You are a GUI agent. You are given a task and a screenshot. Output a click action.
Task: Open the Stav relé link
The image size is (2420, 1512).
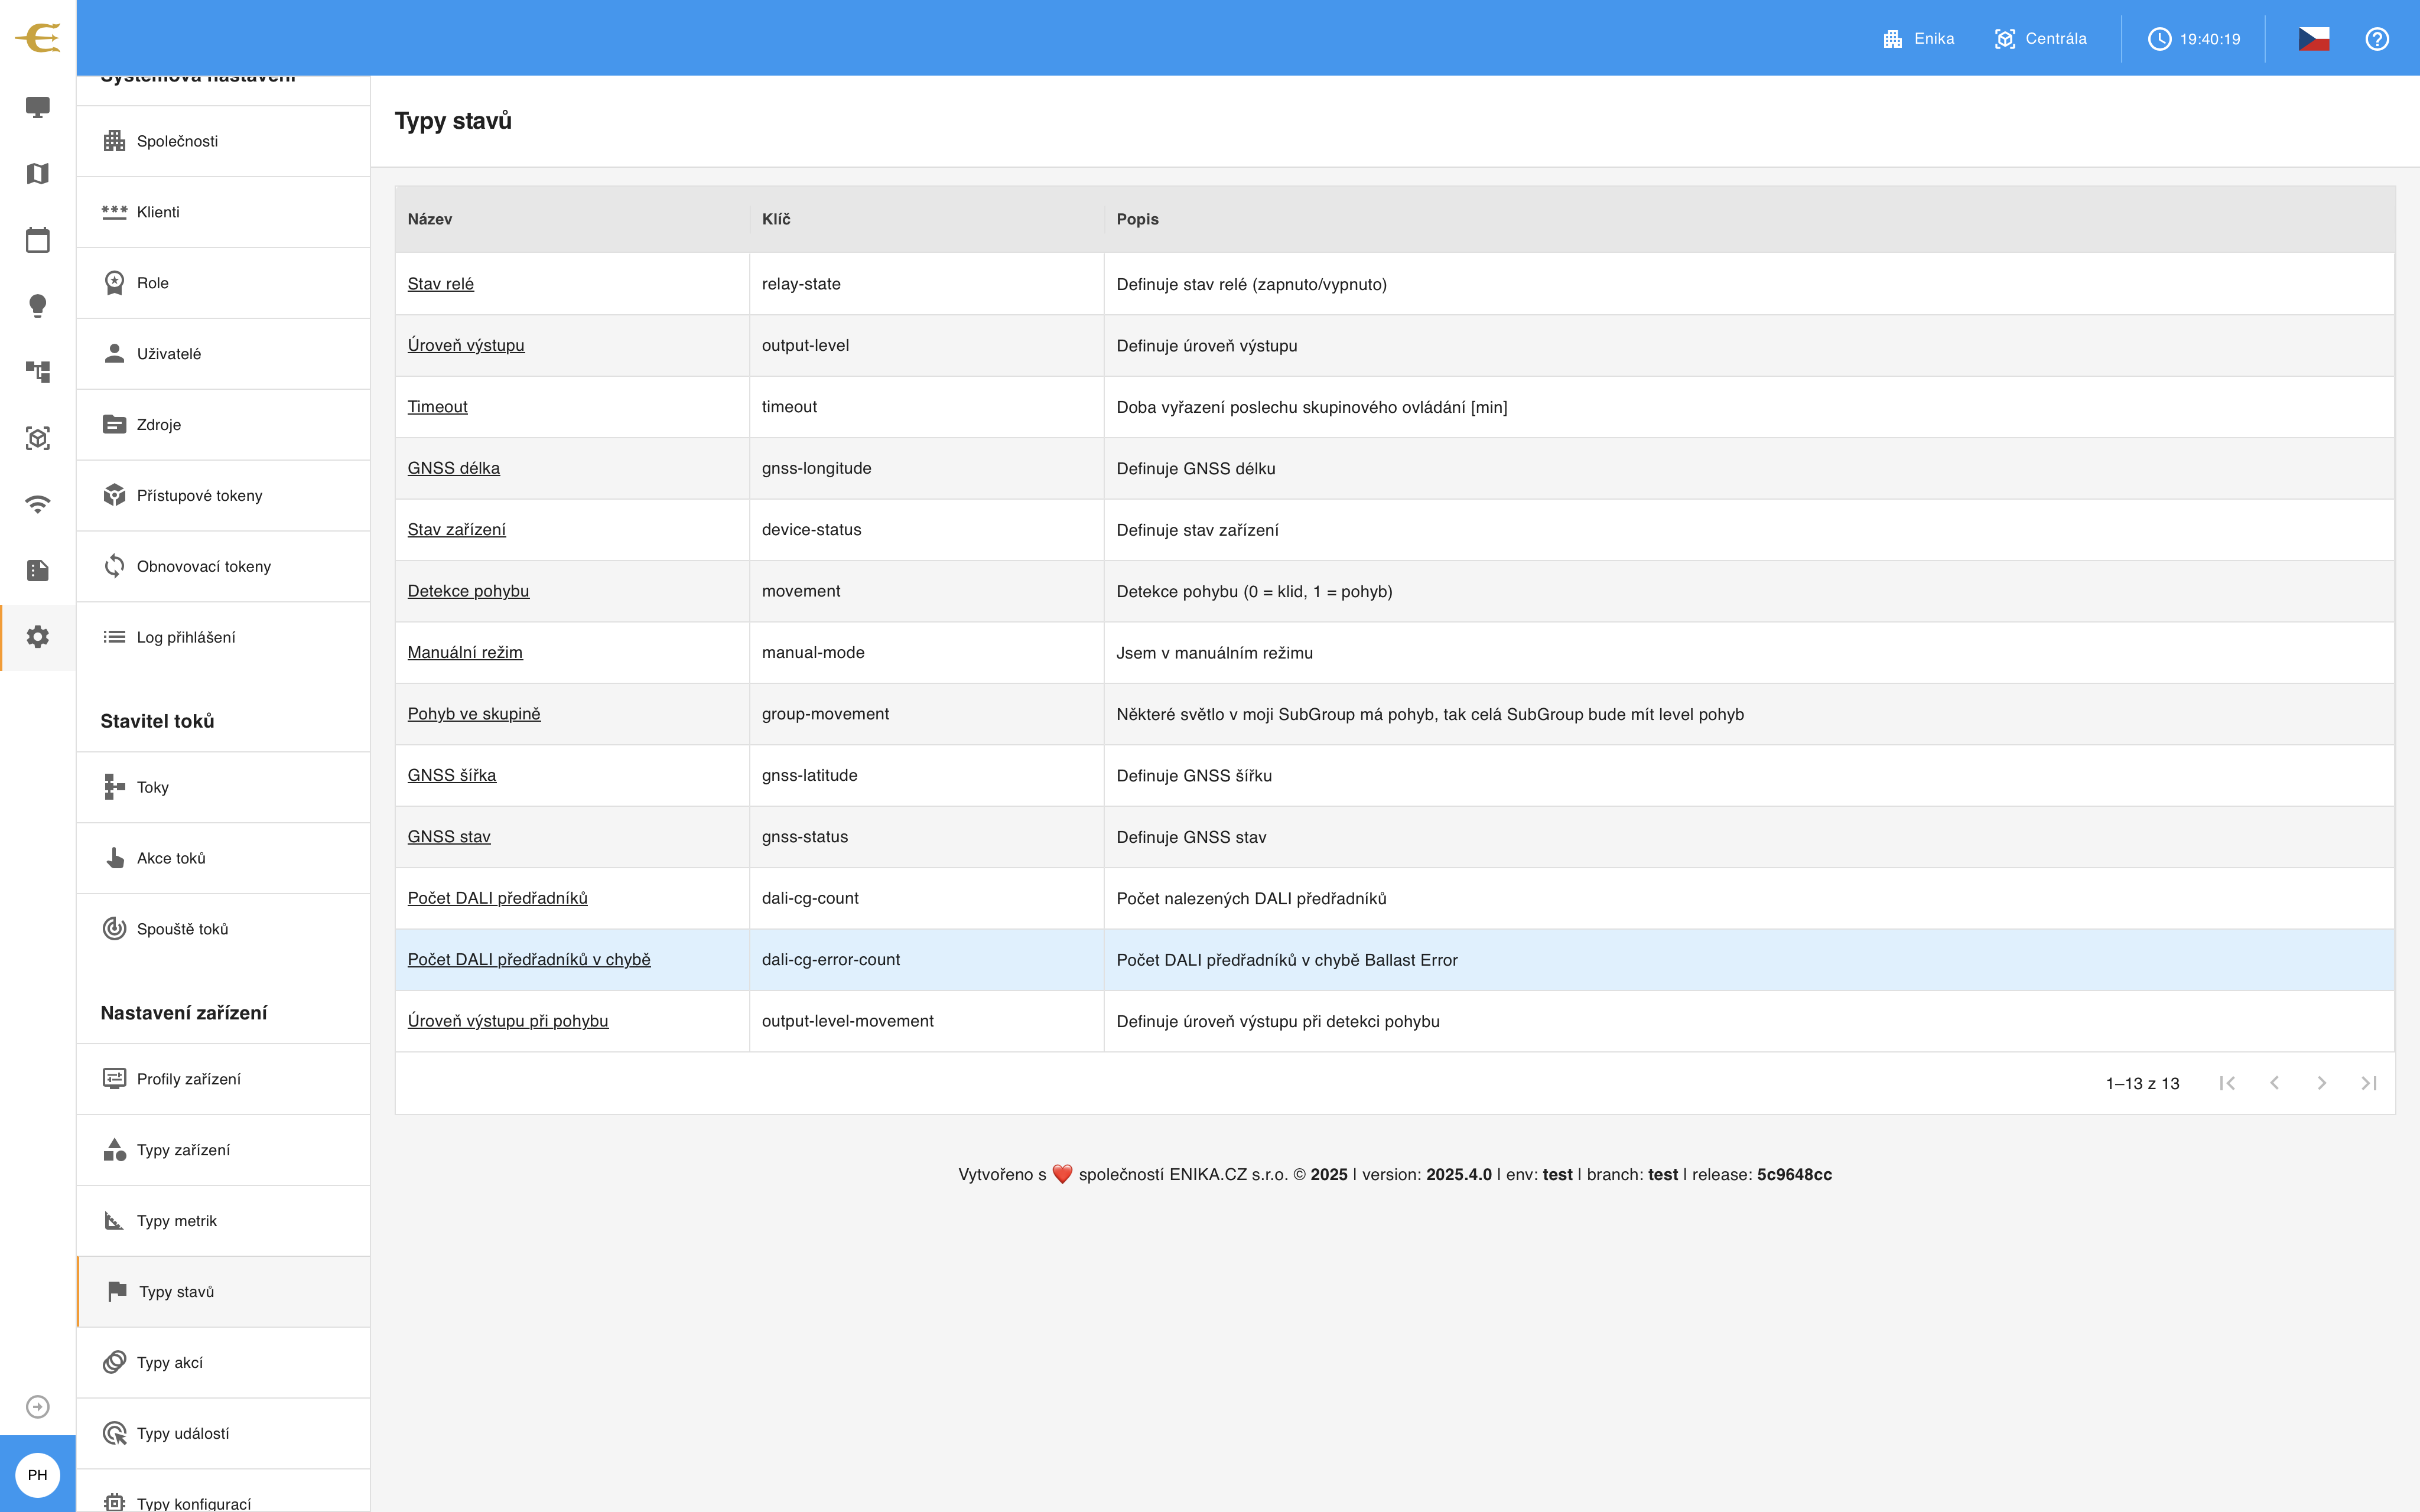(x=440, y=284)
